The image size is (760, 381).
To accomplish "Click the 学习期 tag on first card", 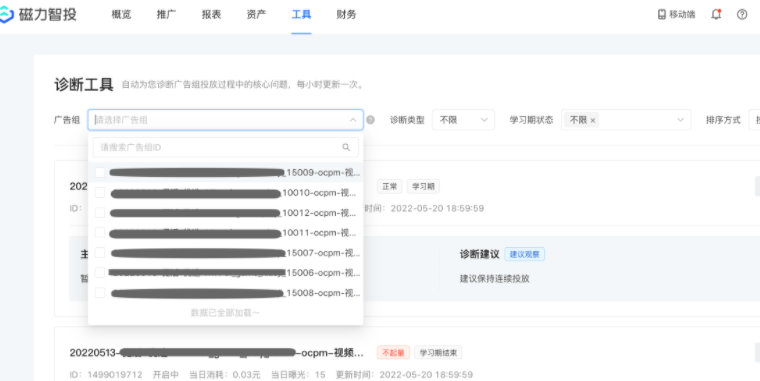I will (423, 186).
